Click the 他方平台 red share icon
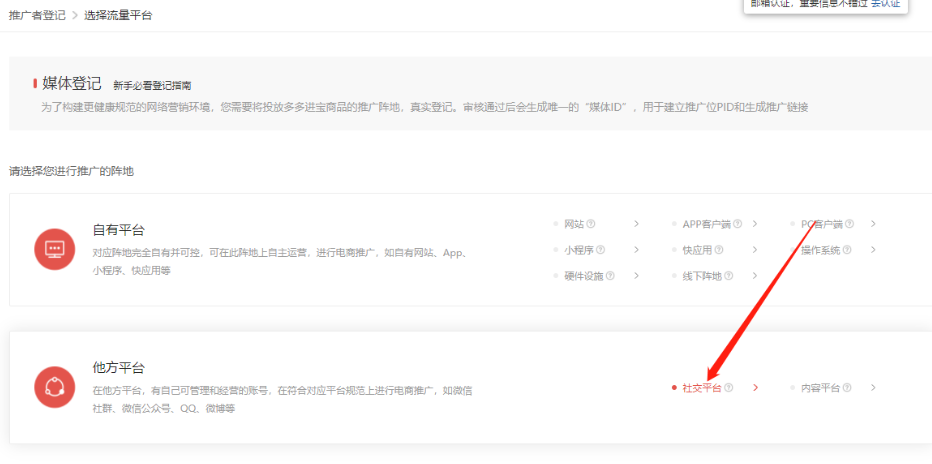 [54, 387]
